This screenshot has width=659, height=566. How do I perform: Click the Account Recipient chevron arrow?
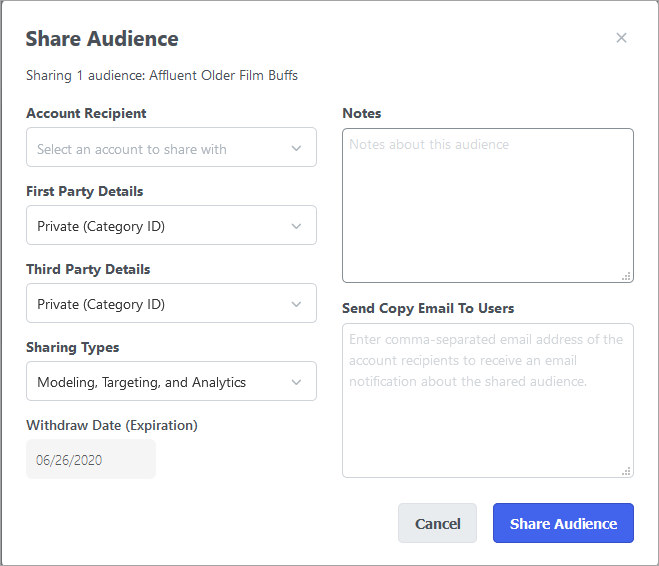tap(296, 149)
